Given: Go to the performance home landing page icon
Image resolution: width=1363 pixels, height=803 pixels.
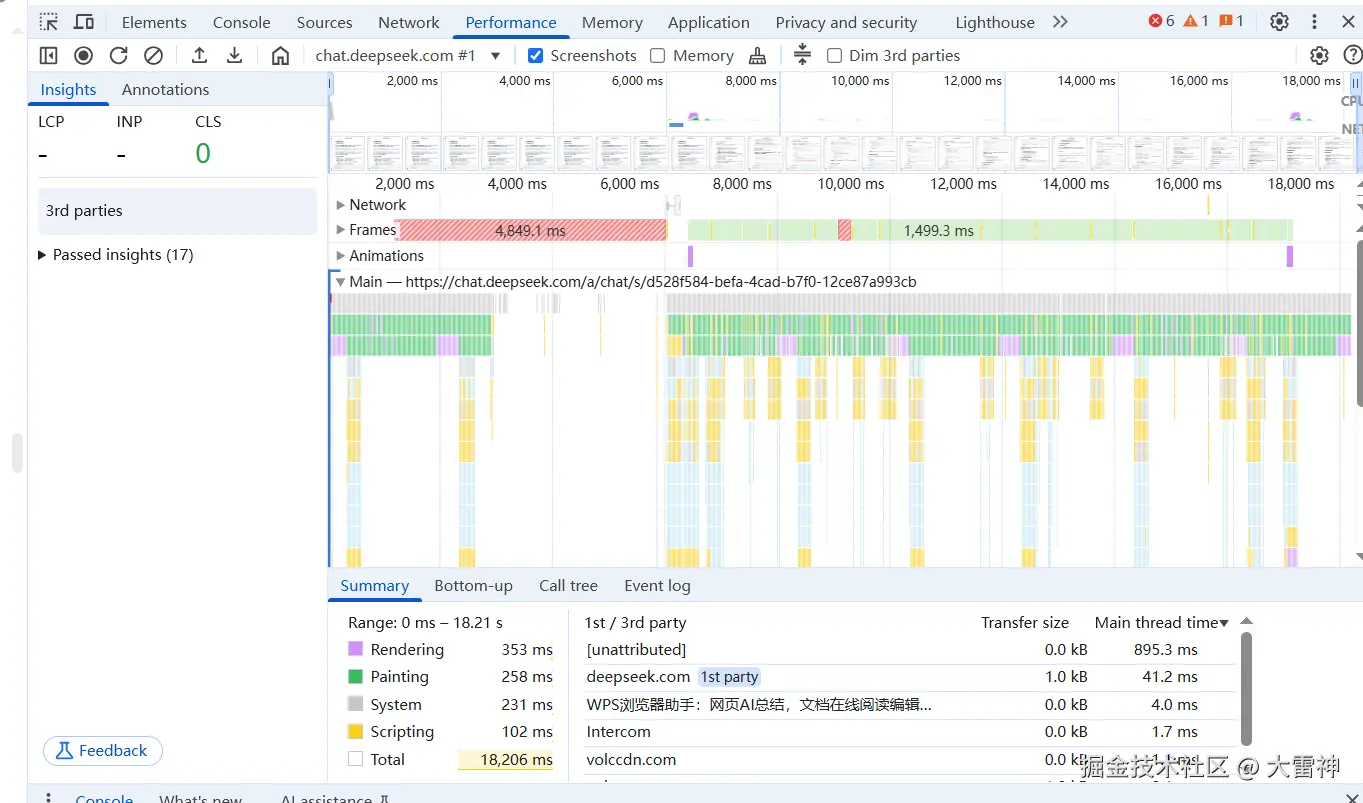Looking at the screenshot, I should click(281, 56).
